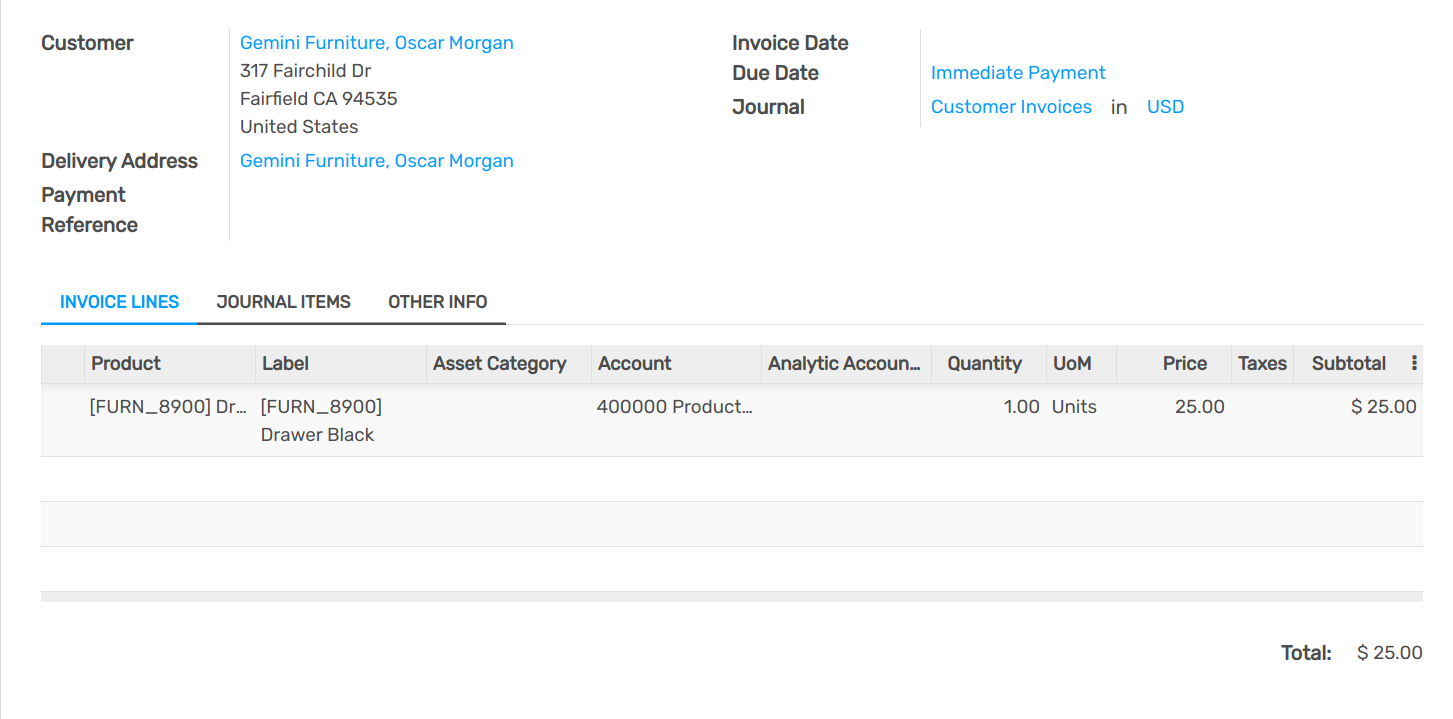Image resolution: width=1453 pixels, height=719 pixels.
Task: Open the optional columns selector icon
Action: click(1413, 363)
